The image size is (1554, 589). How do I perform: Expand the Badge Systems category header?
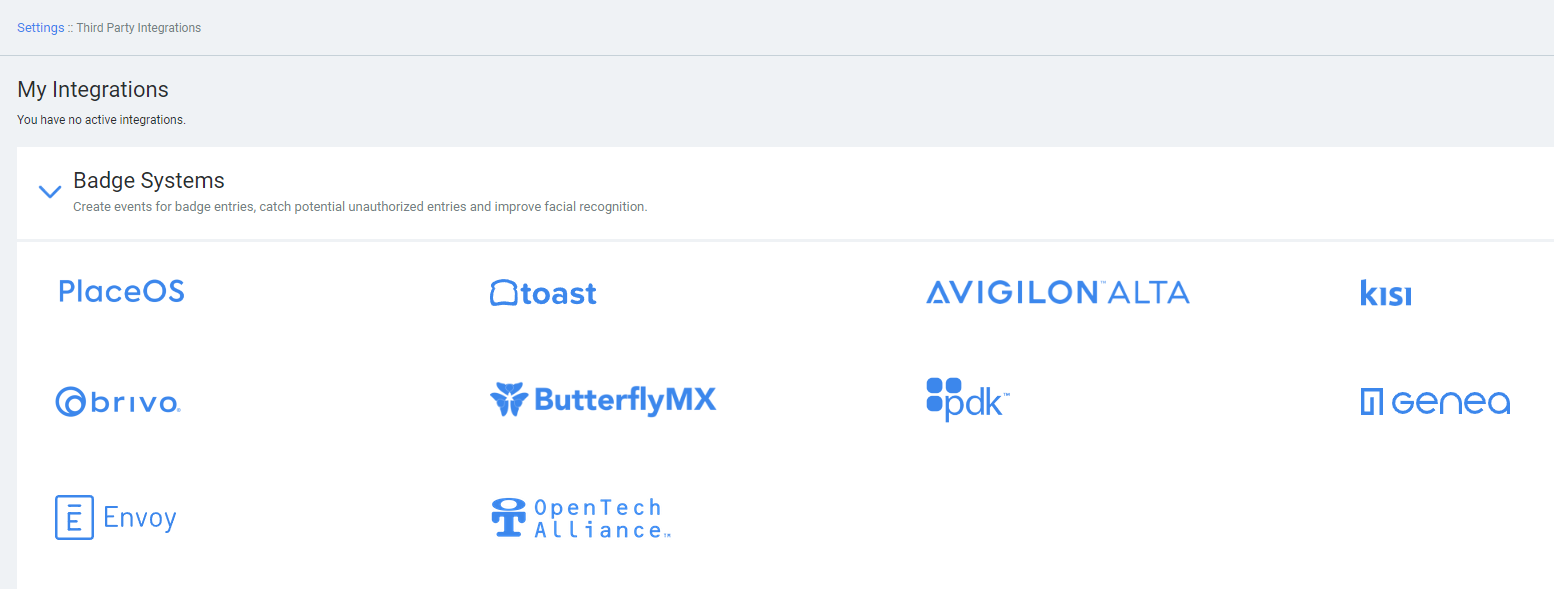[148, 181]
